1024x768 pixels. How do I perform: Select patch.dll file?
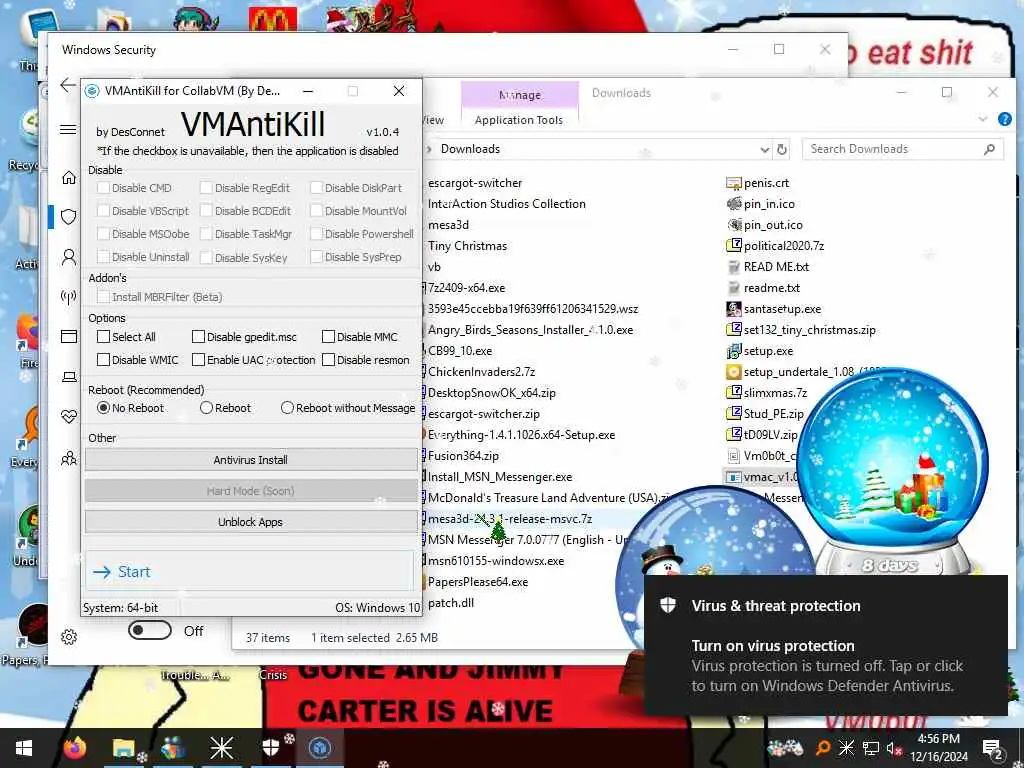click(451, 603)
